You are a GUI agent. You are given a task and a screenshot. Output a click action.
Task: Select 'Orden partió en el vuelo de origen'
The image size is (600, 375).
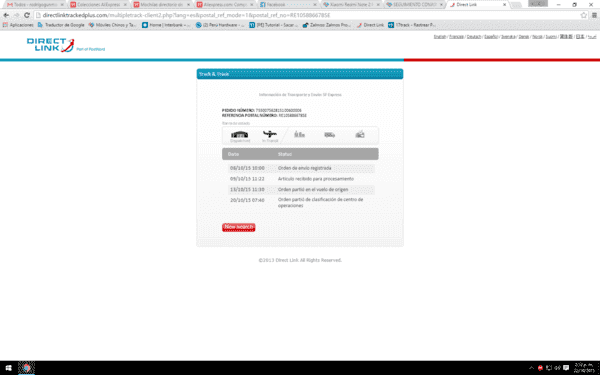point(313,189)
